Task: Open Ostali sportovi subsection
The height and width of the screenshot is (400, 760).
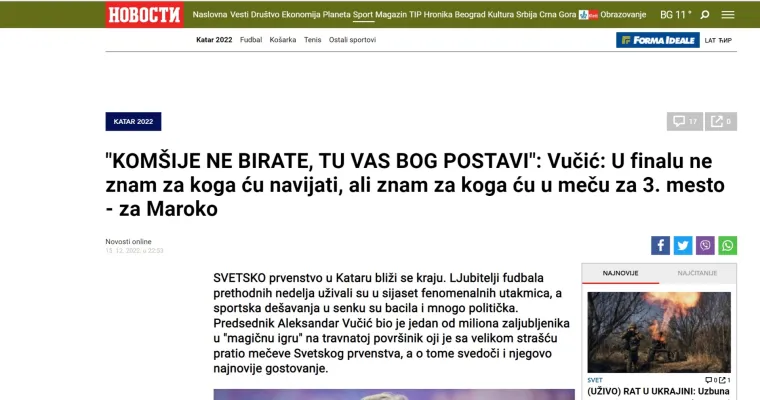Action: (x=352, y=40)
